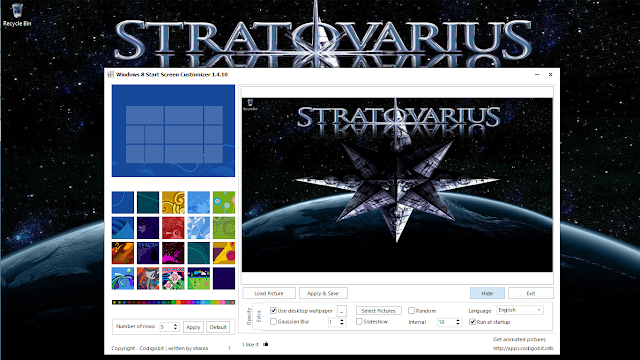640x360 pixels.
Task: Pick a color from the color strip
Action: (173, 302)
